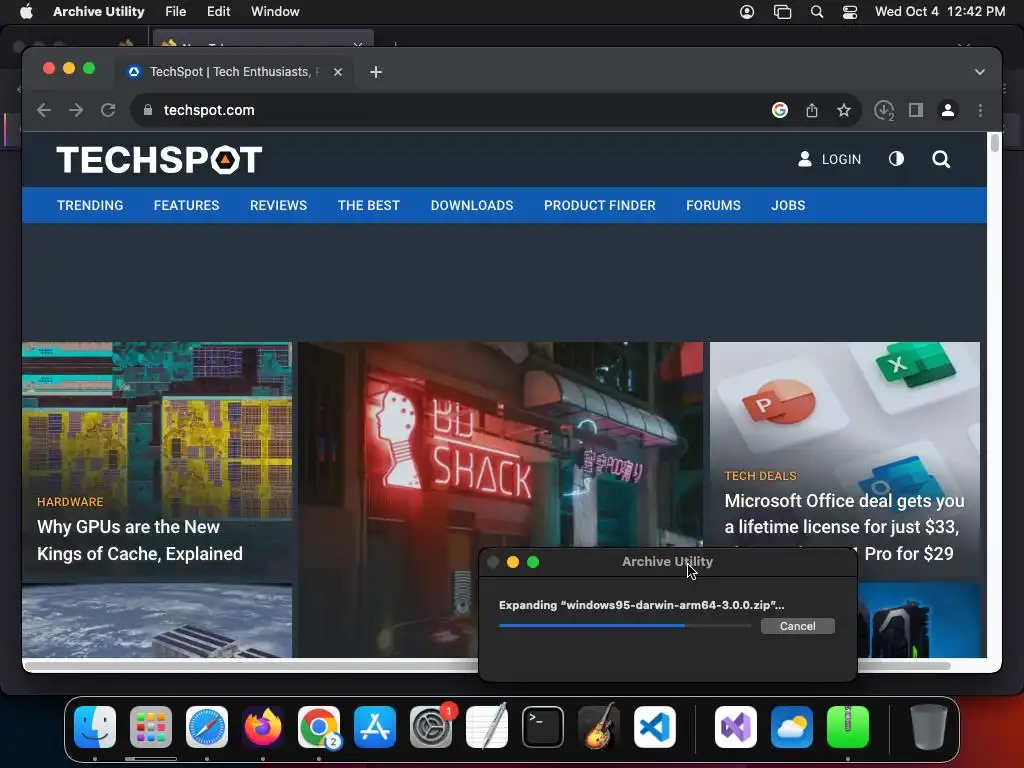Expand Chrome tab search chevron
Image resolution: width=1024 pixels, height=768 pixels.
click(x=980, y=72)
